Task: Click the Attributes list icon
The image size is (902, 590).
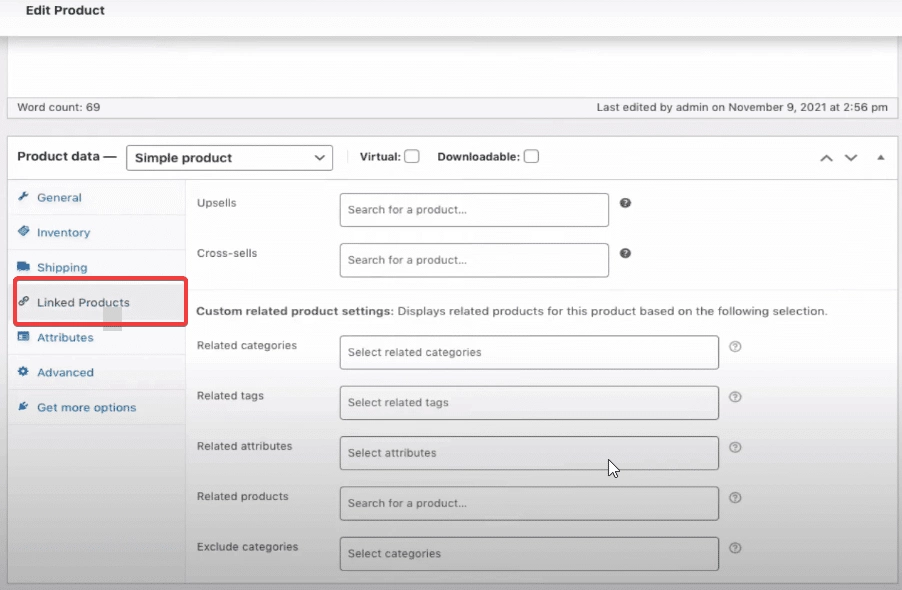Action: (24, 337)
